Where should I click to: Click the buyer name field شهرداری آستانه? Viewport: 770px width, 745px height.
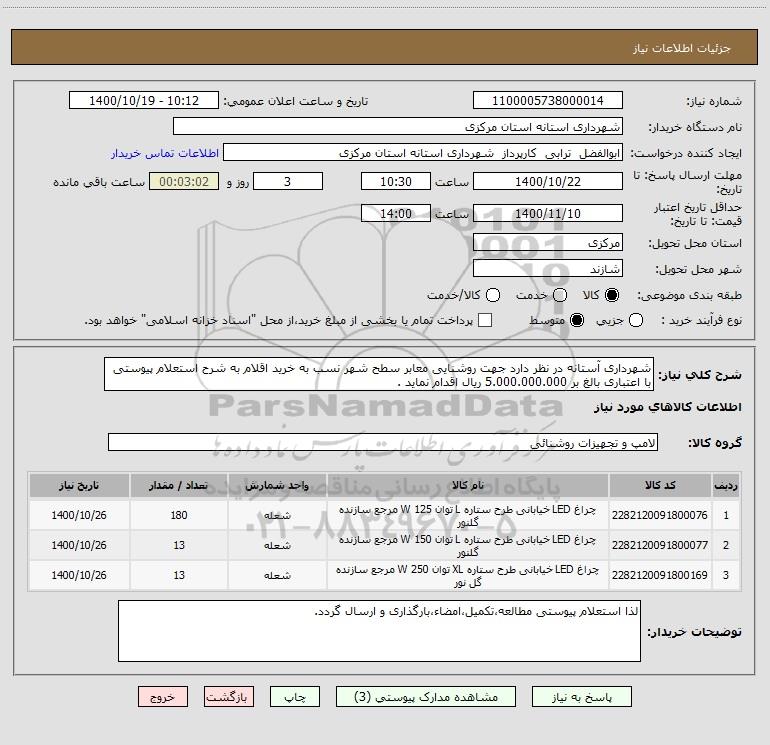[398, 127]
